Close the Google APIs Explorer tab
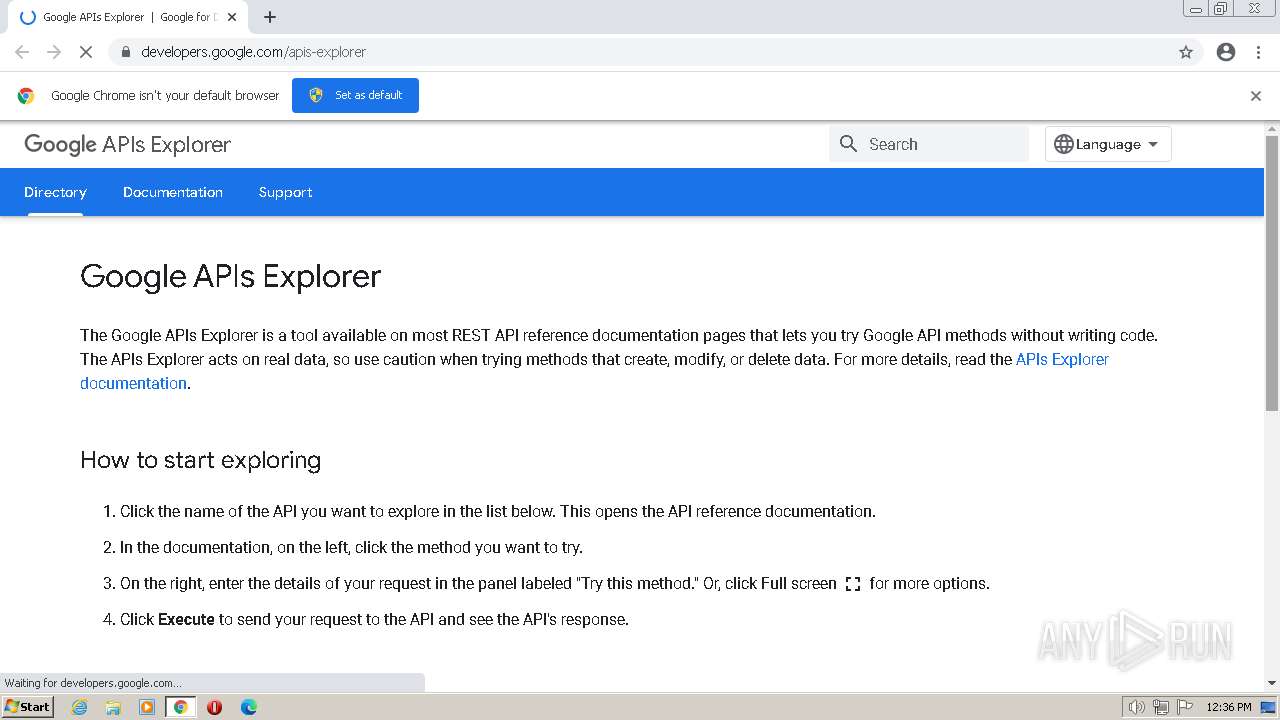This screenshot has height=720, width=1280. pyautogui.click(x=232, y=17)
